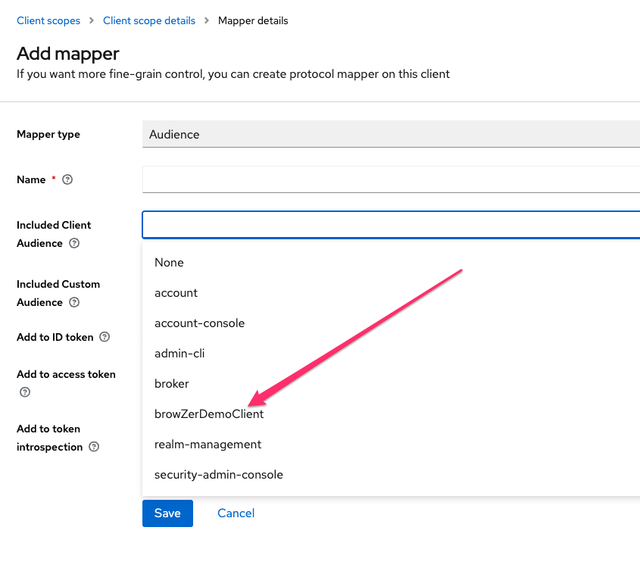Pick security-admin-console option
640x577 pixels.
(391, 475)
